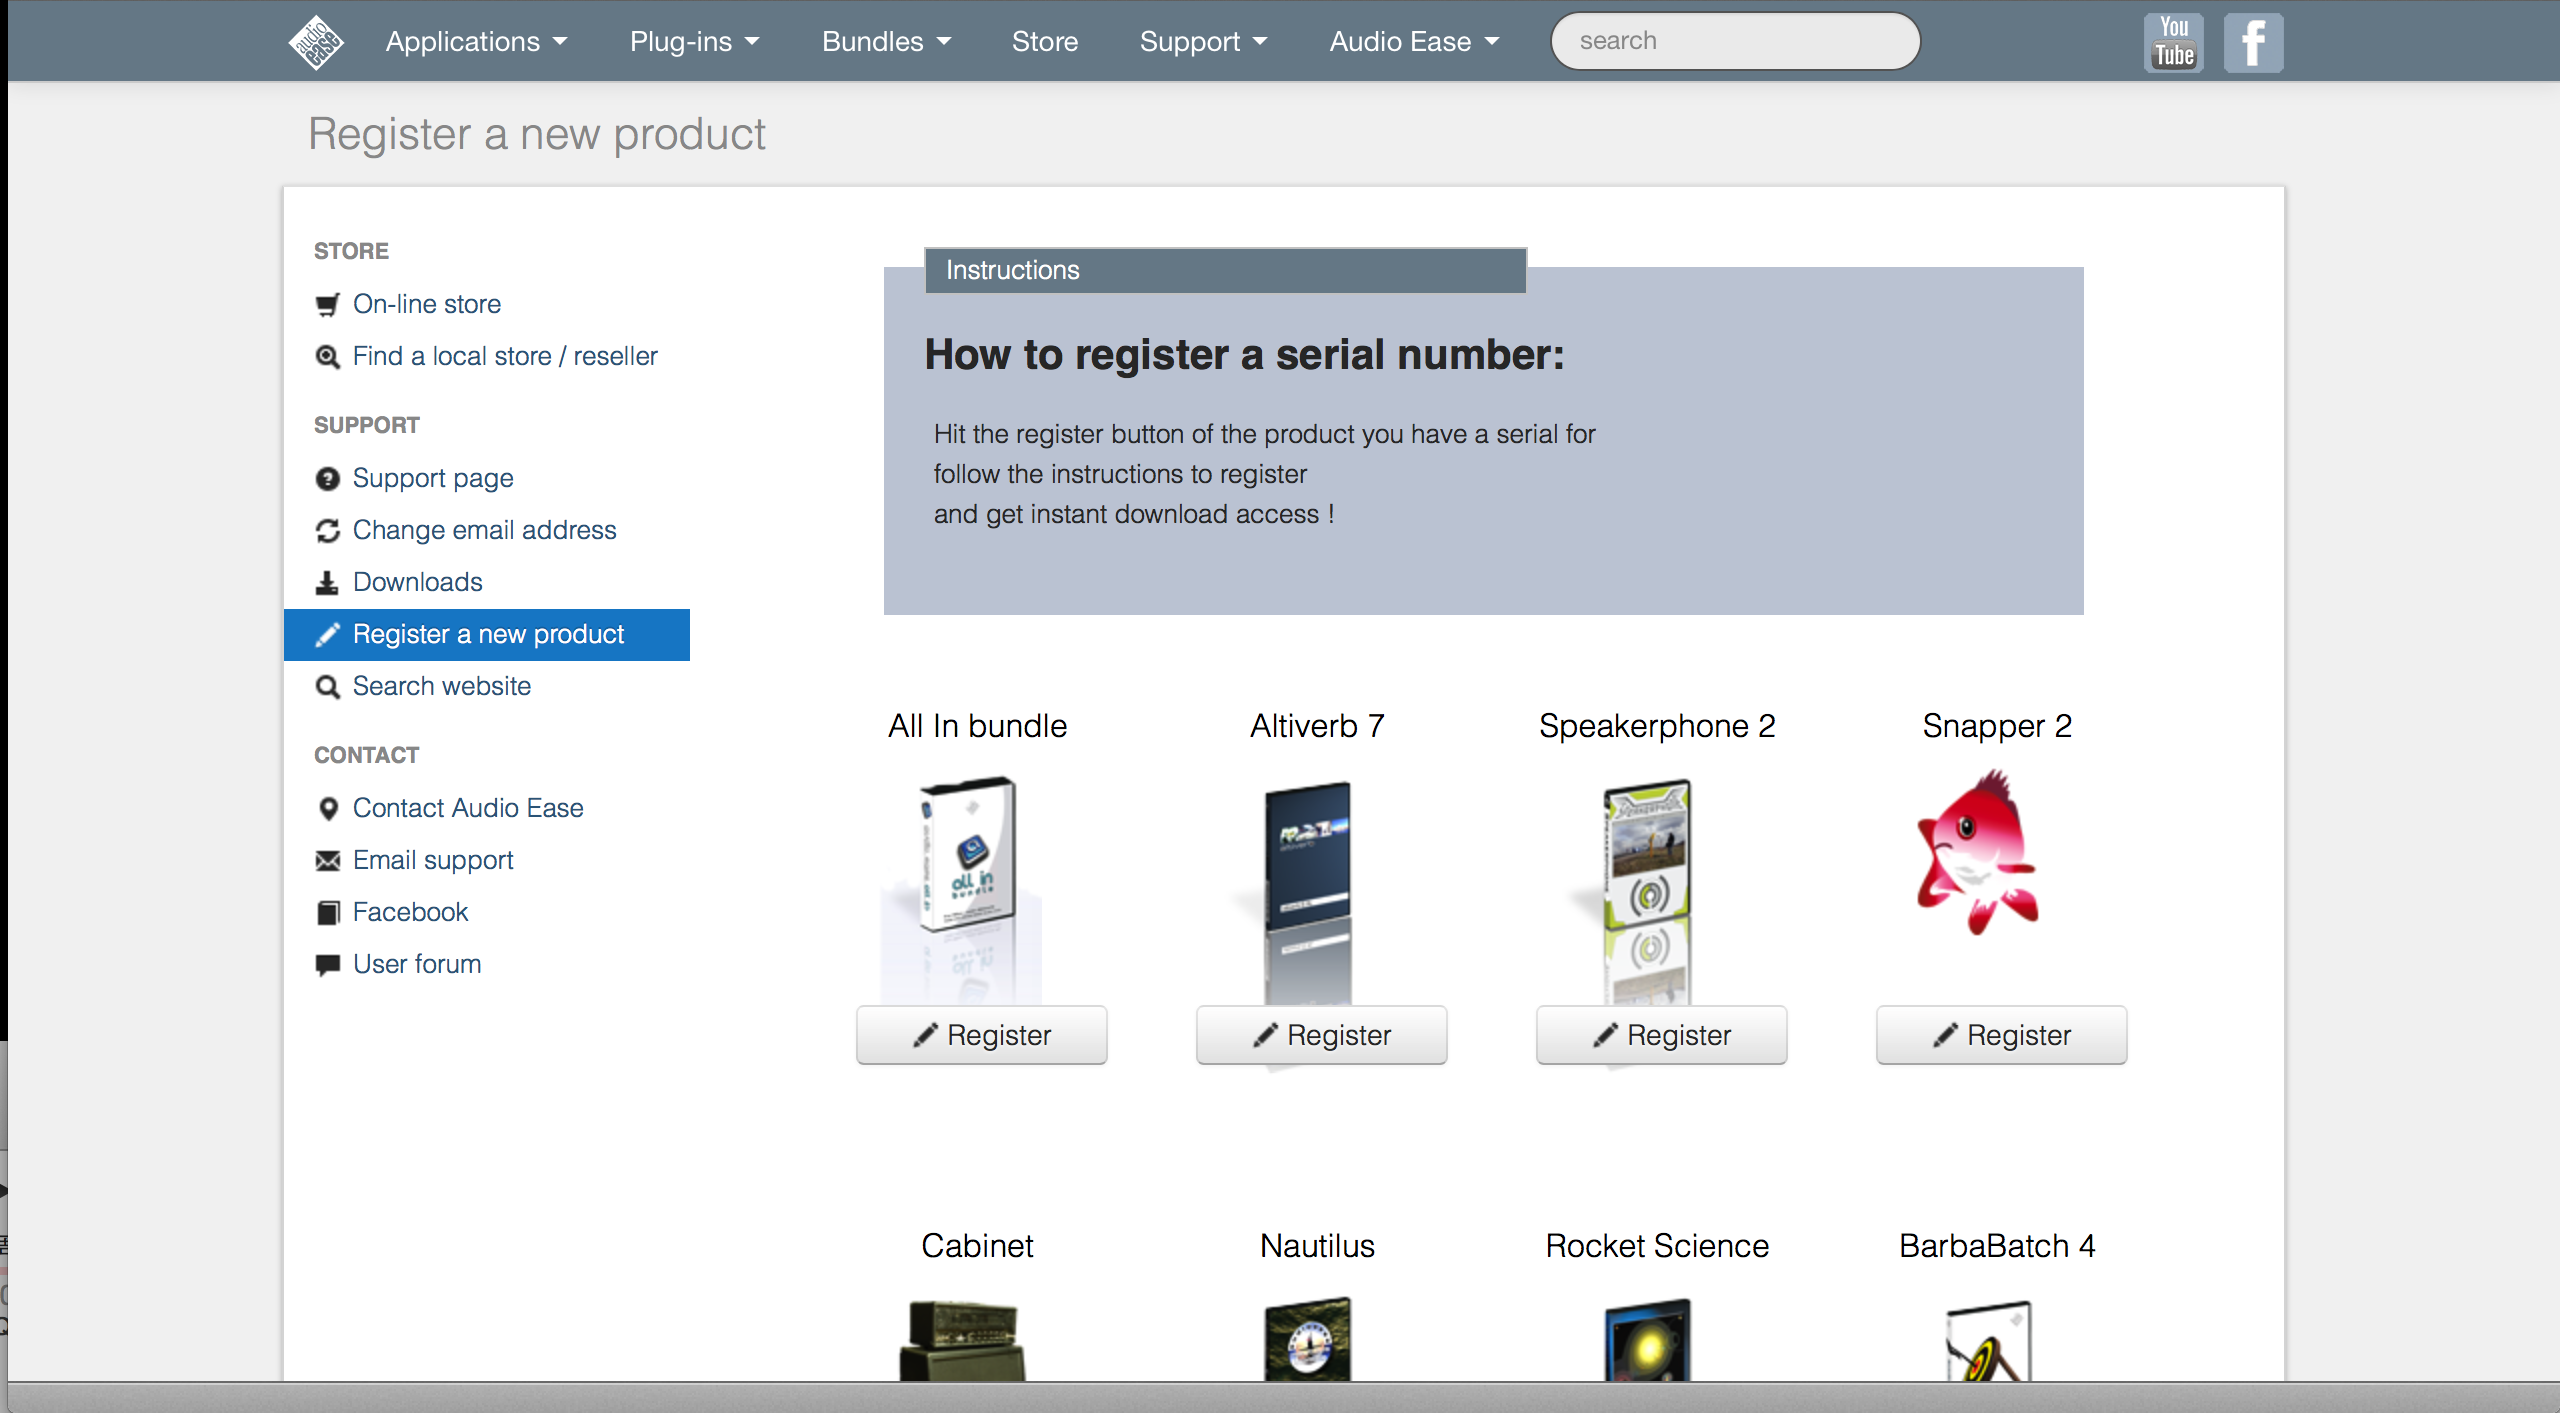The width and height of the screenshot is (2560, 1413).
Task: Click the refresh icon beside Change email address
Action: point(328,531)
